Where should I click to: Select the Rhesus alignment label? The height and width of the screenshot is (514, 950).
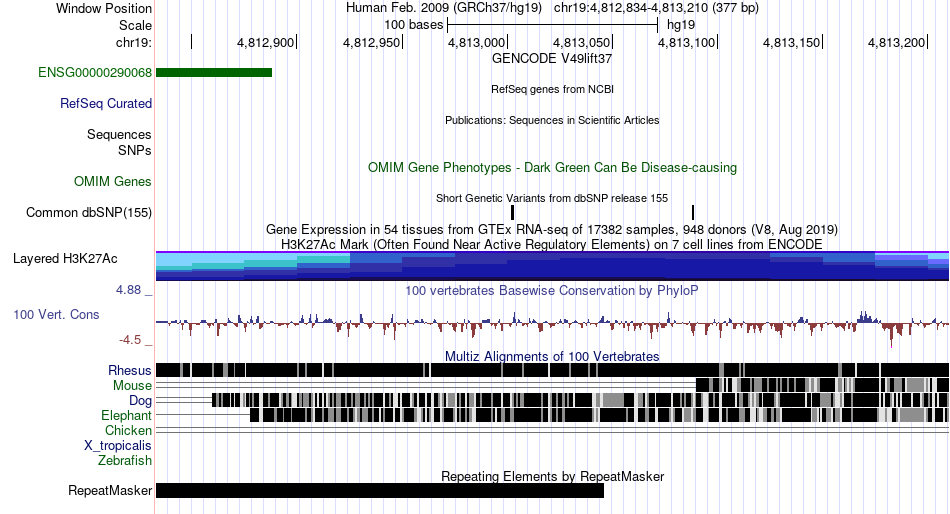pos(130,370)
